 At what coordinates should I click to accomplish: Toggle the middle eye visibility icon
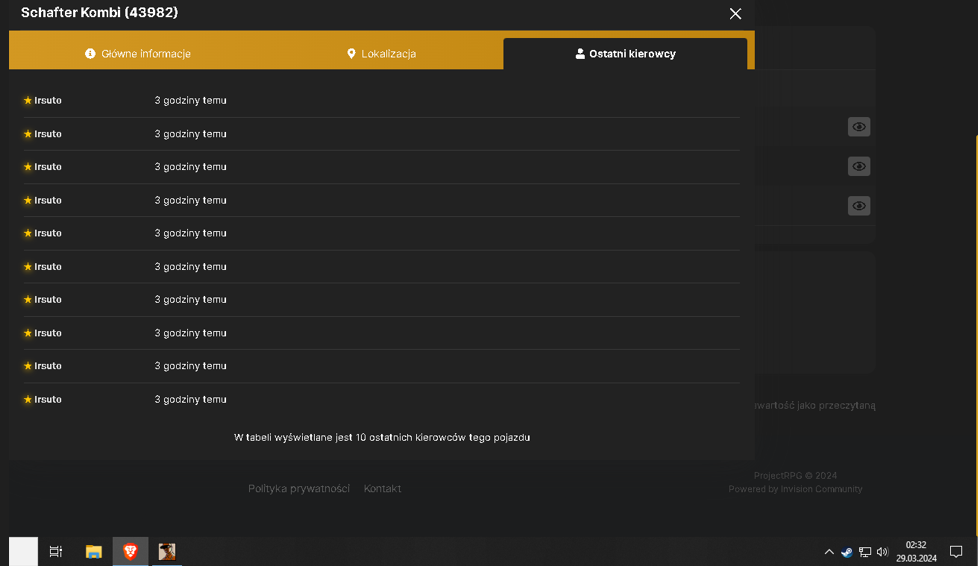pos(859,166)
